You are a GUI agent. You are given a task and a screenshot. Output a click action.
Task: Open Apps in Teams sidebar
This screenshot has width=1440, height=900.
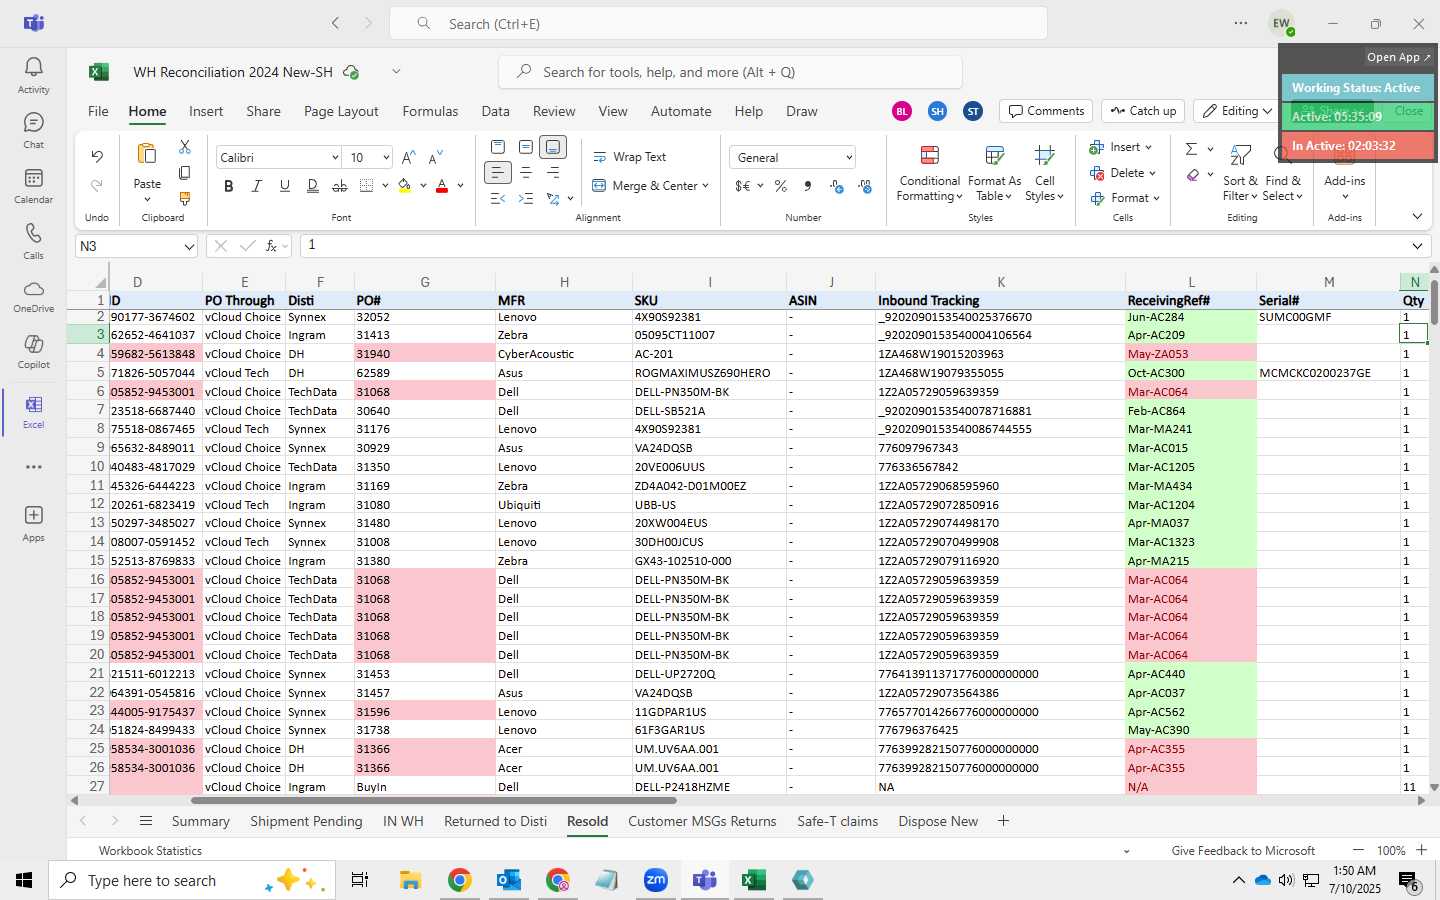(x=33, y=523)
